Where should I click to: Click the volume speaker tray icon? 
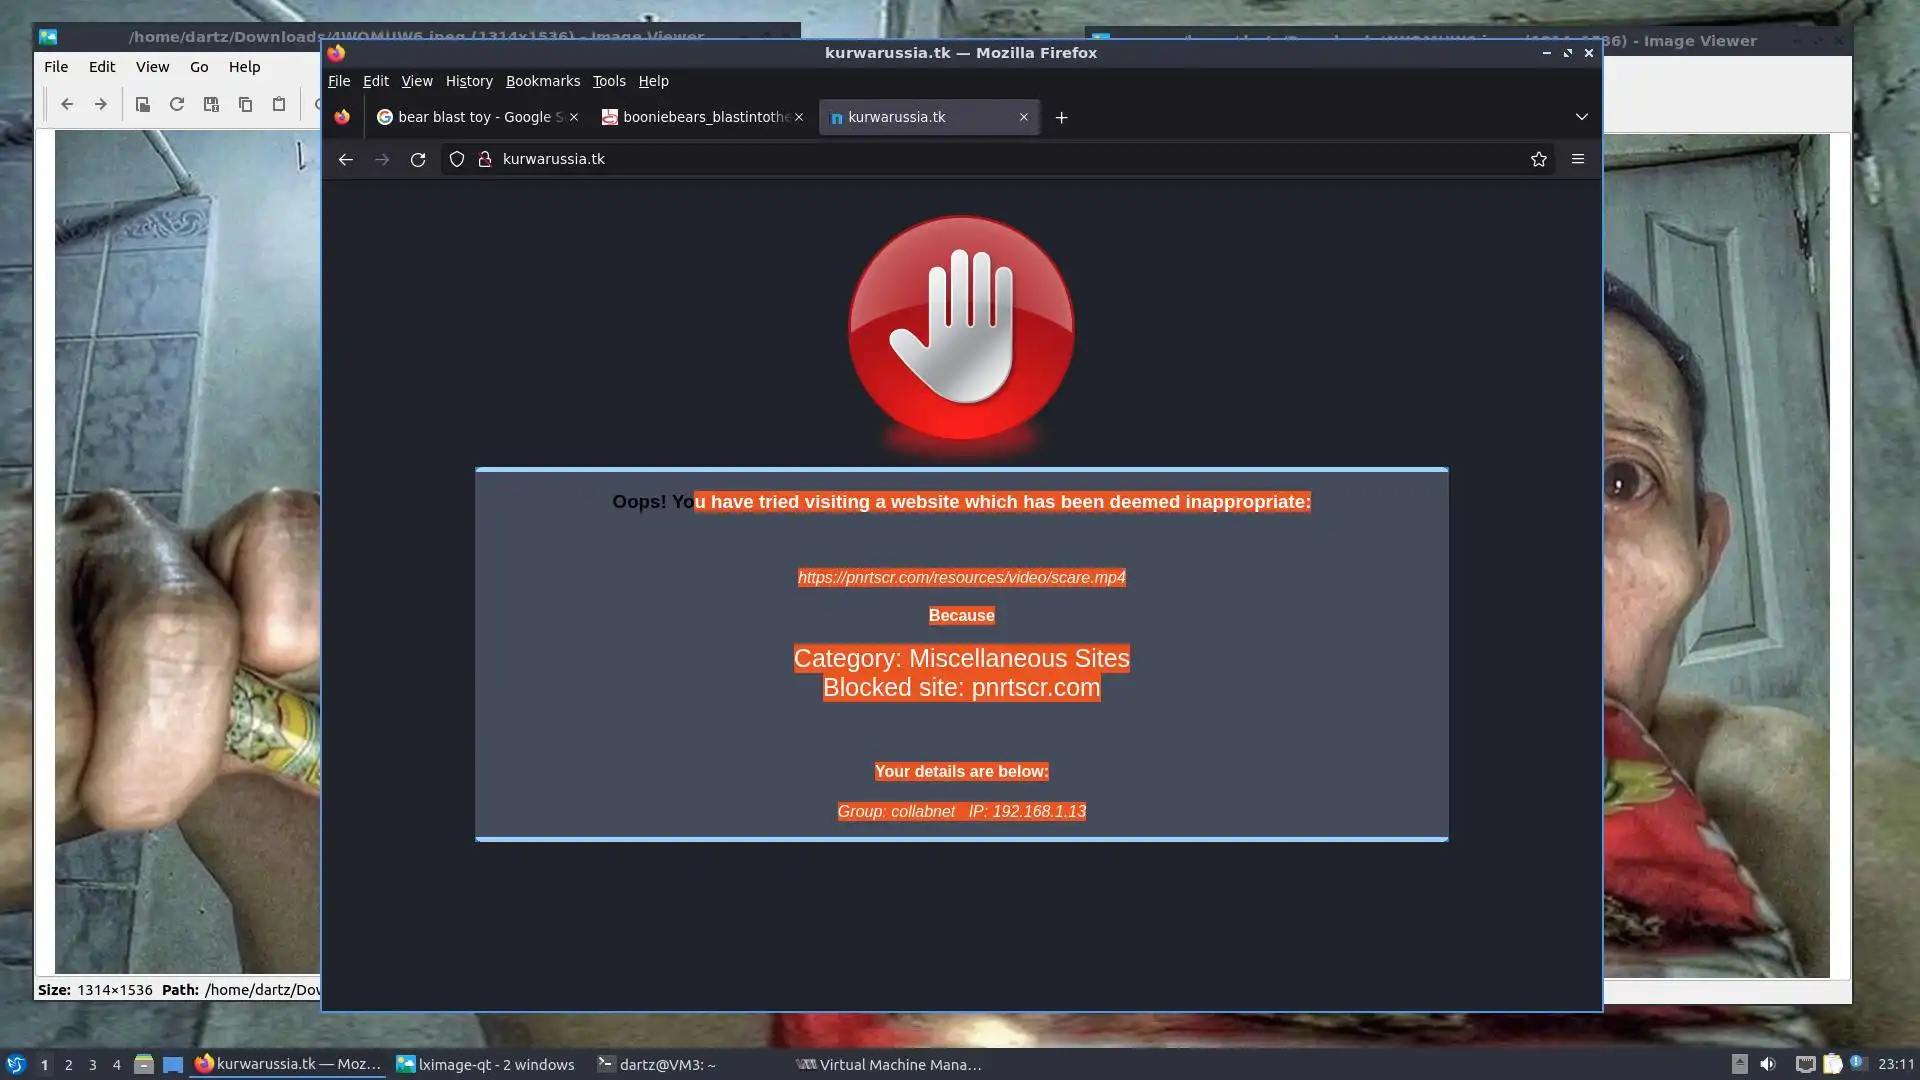(1767, 1064)
